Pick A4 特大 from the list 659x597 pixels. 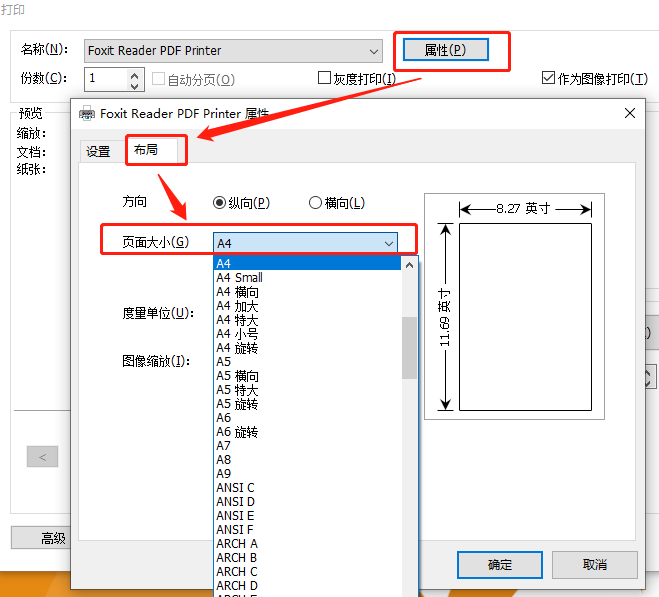pos(308,320)
